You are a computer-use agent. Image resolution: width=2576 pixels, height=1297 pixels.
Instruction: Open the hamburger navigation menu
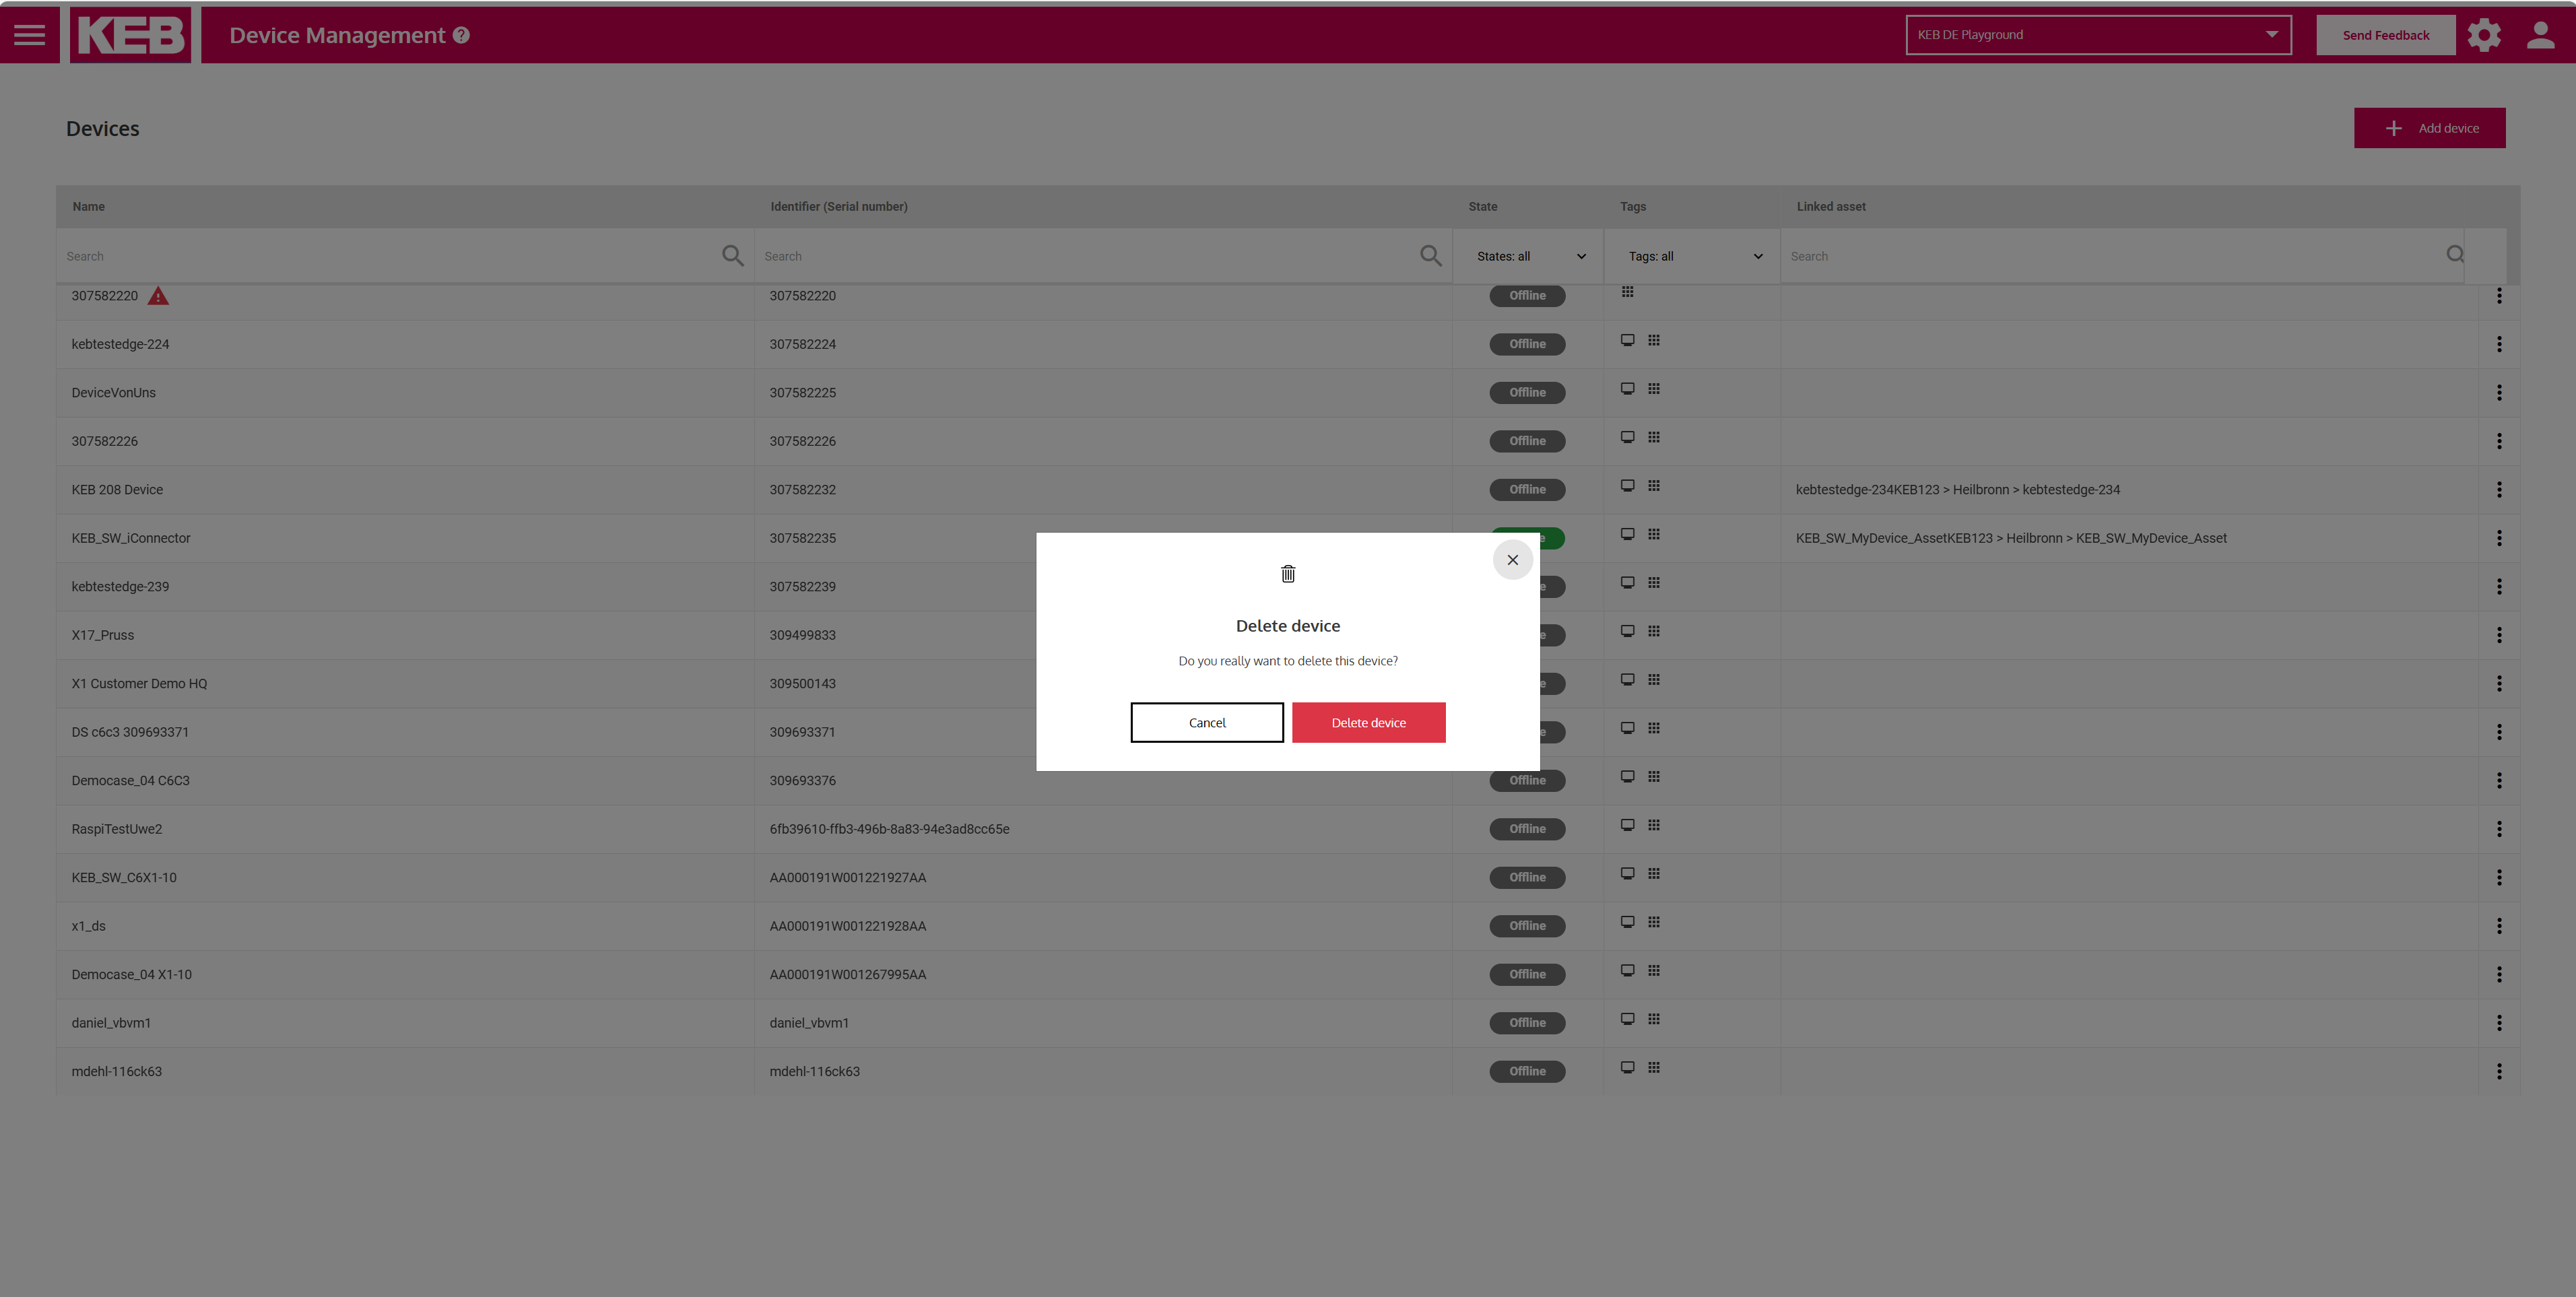click(x=29, y=35)
